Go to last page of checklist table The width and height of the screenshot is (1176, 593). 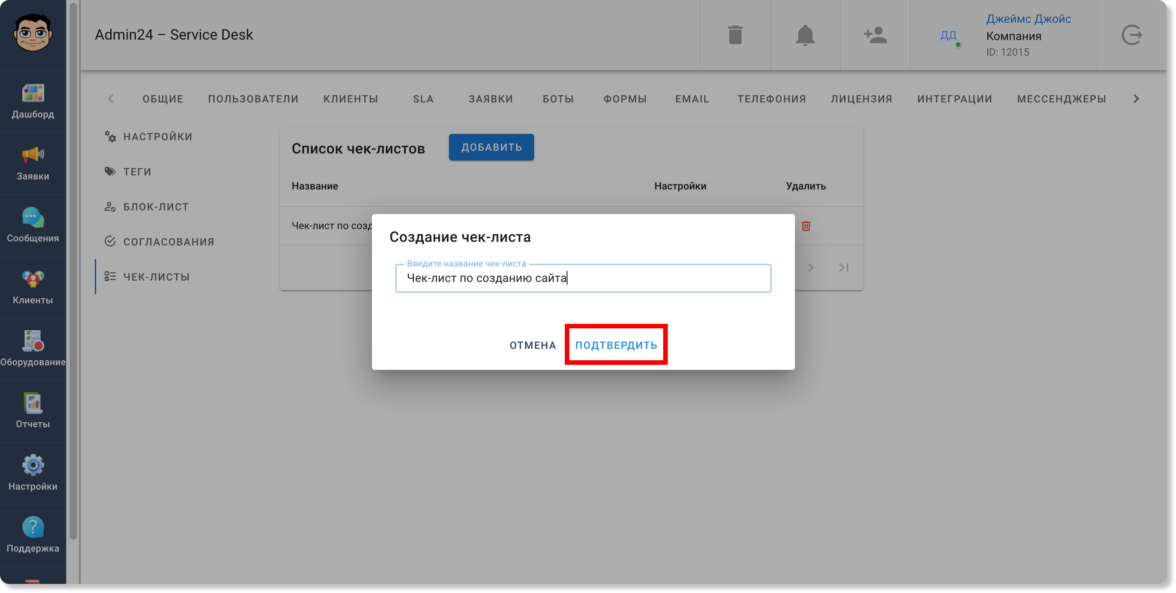(x=844, y=268)
